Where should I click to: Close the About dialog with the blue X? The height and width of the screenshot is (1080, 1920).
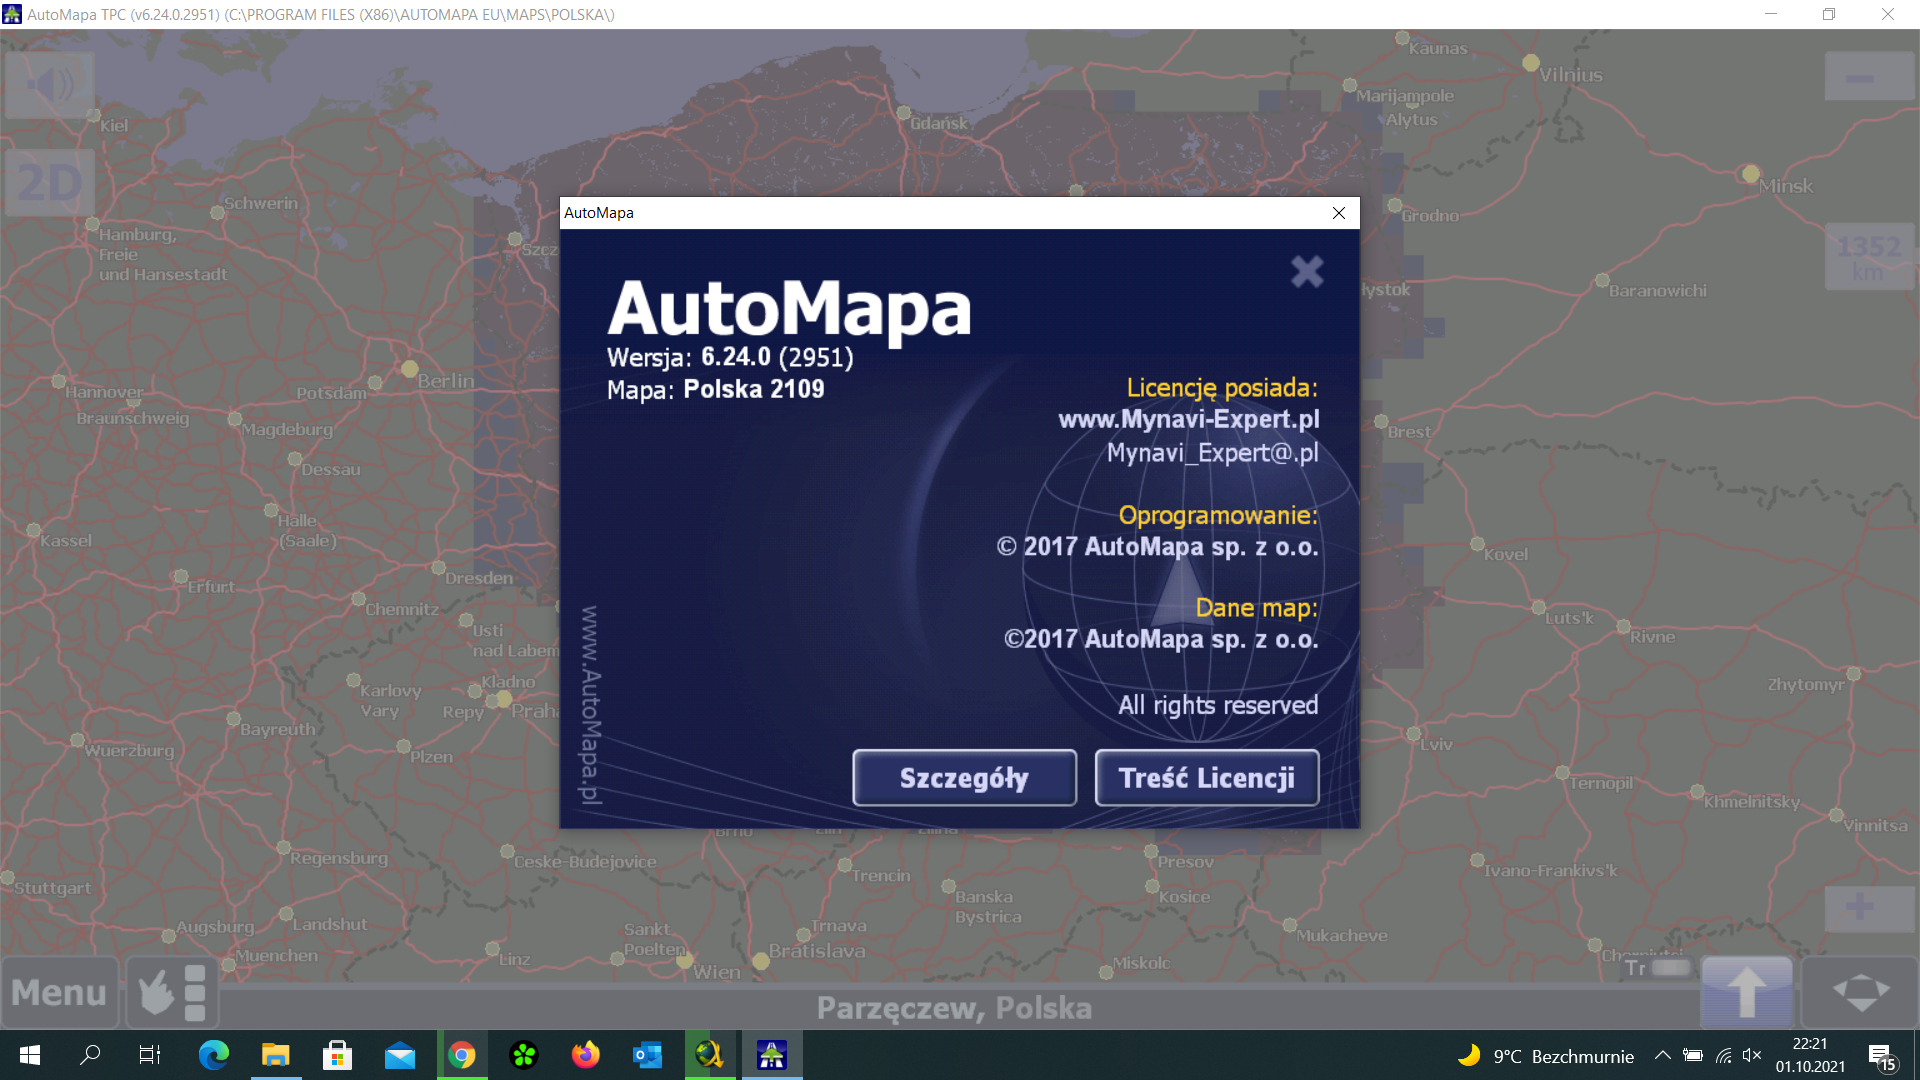tap(1307, 271)
